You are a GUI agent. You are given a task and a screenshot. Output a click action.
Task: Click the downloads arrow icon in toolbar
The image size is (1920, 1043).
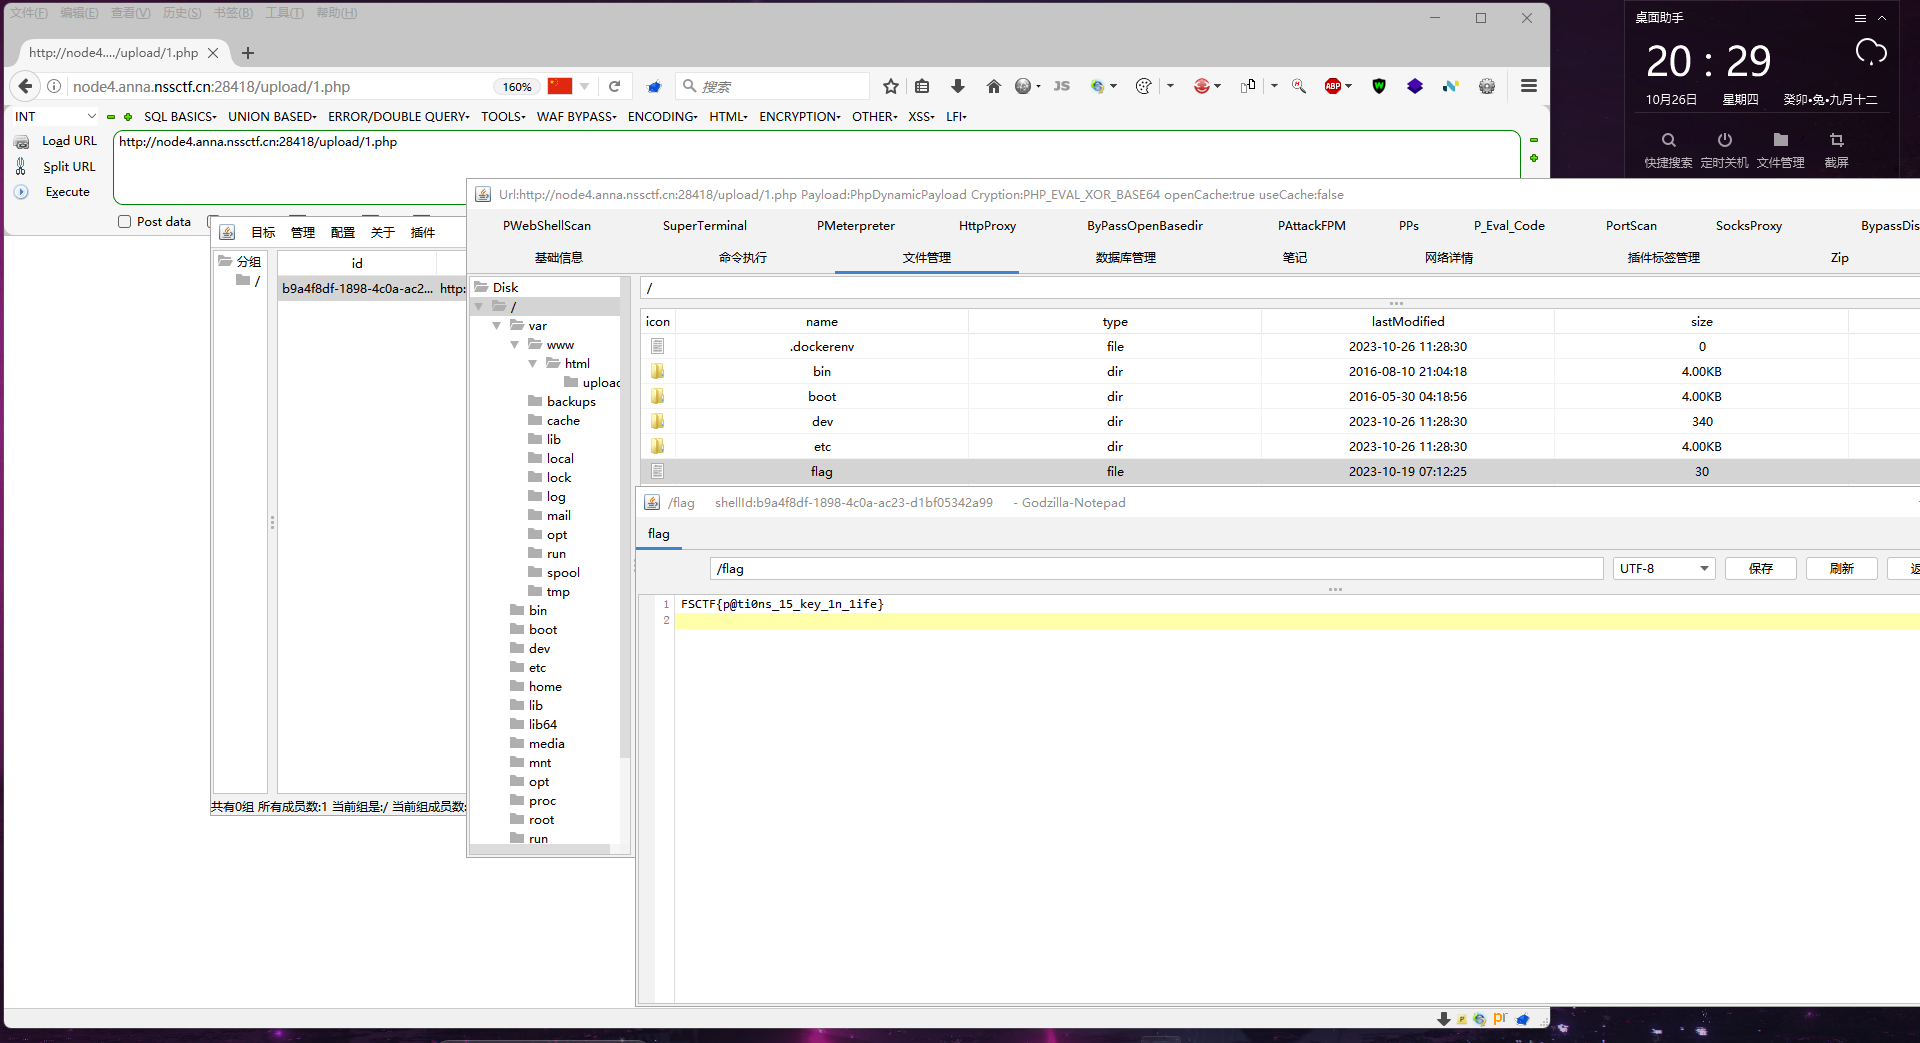[958, 86]
